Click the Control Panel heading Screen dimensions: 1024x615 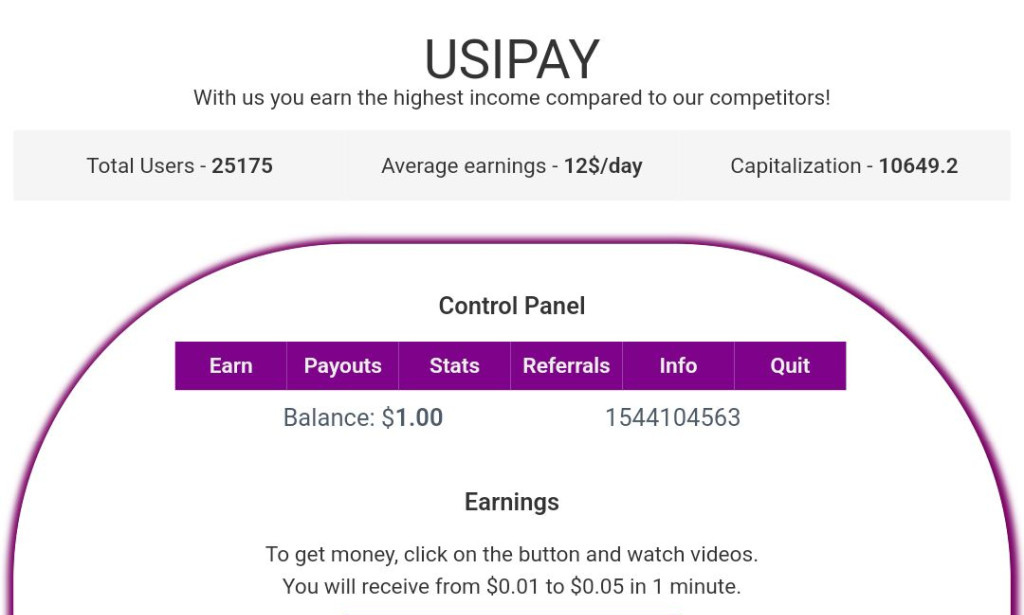tap(511, 306)
